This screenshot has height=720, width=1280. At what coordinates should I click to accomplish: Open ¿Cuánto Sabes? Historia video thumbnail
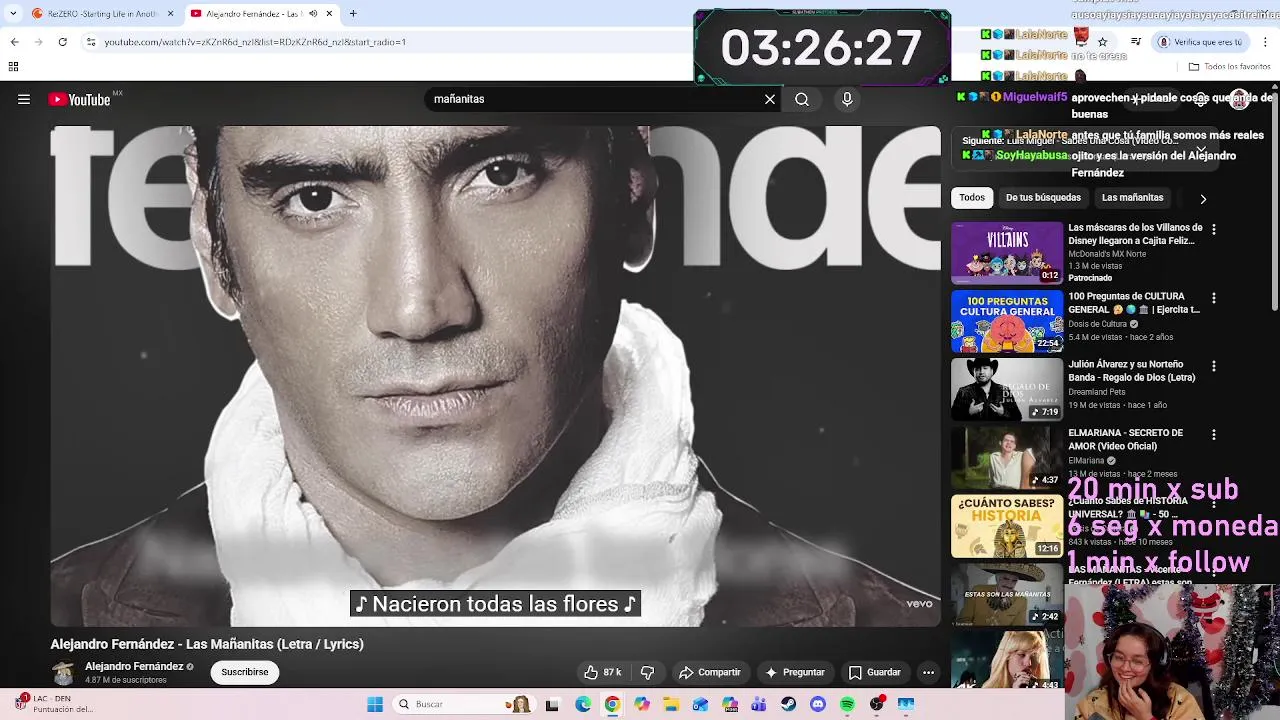tap(1007, 526)
